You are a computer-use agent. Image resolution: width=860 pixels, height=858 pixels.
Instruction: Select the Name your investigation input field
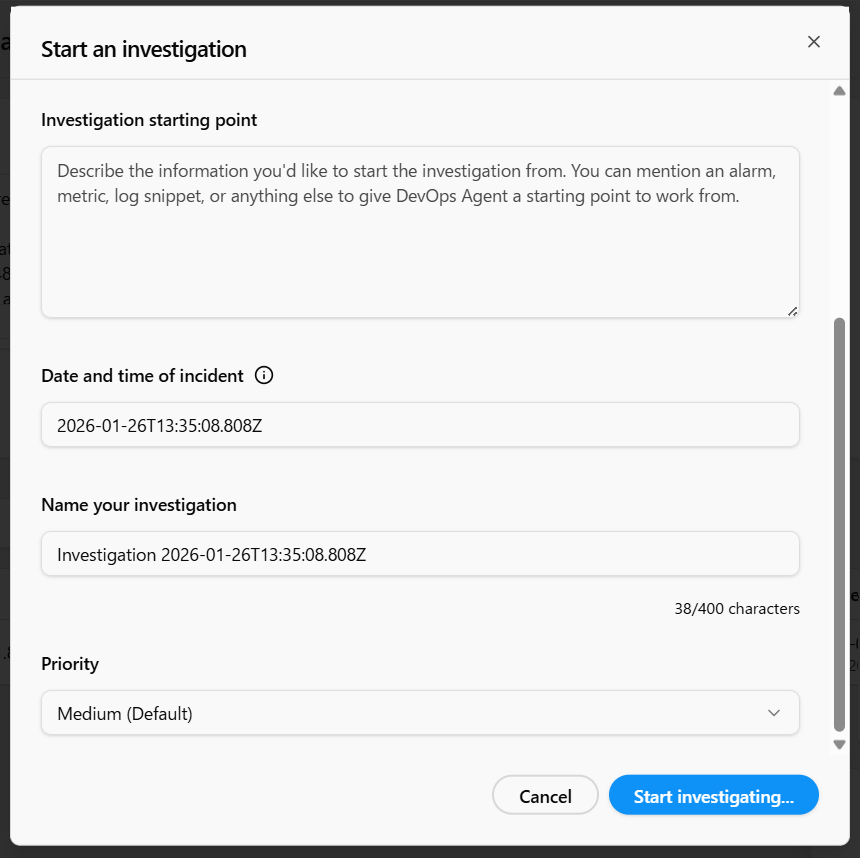click(420, 554)
